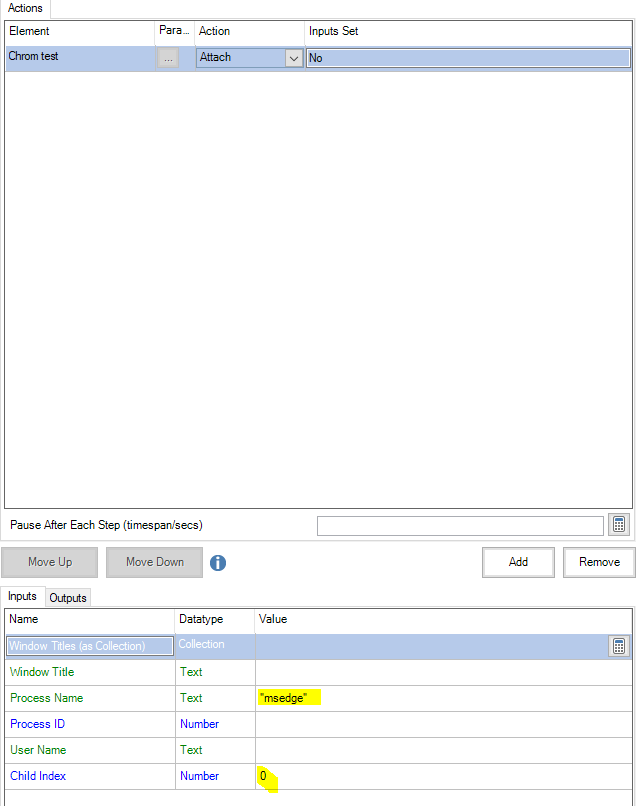Image resolution: width=636 pixels, height=806 pixels.
Task: Click the Pause After Each Step input field
Action: pyautogui.click(x=460, y=526)
